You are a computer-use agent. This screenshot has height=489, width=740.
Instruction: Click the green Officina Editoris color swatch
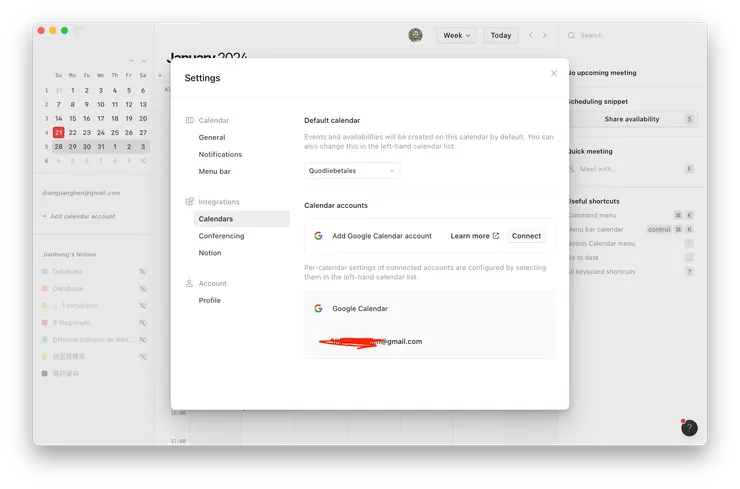tap(45, 339)
